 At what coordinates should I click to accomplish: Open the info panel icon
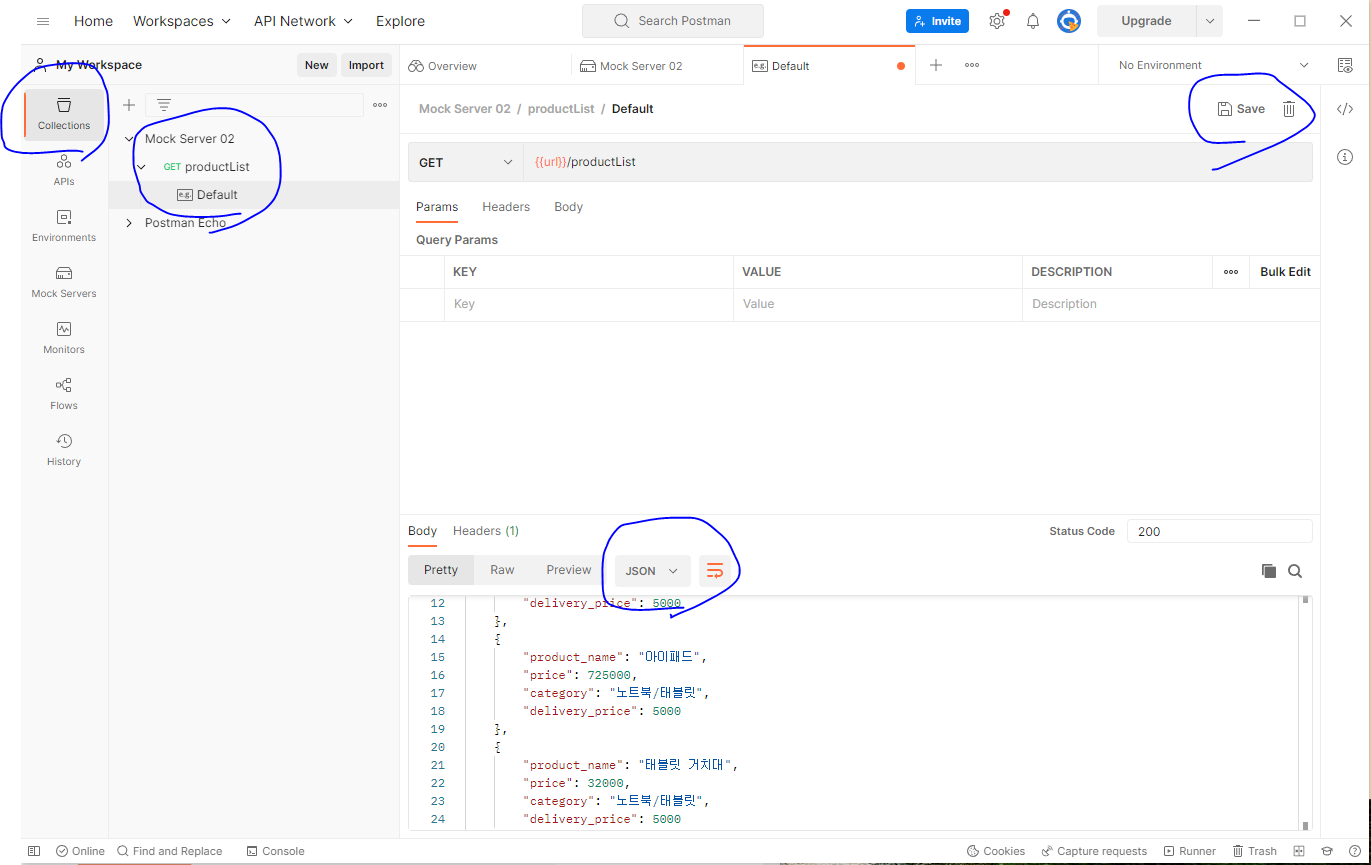(x=1345, y=157)
